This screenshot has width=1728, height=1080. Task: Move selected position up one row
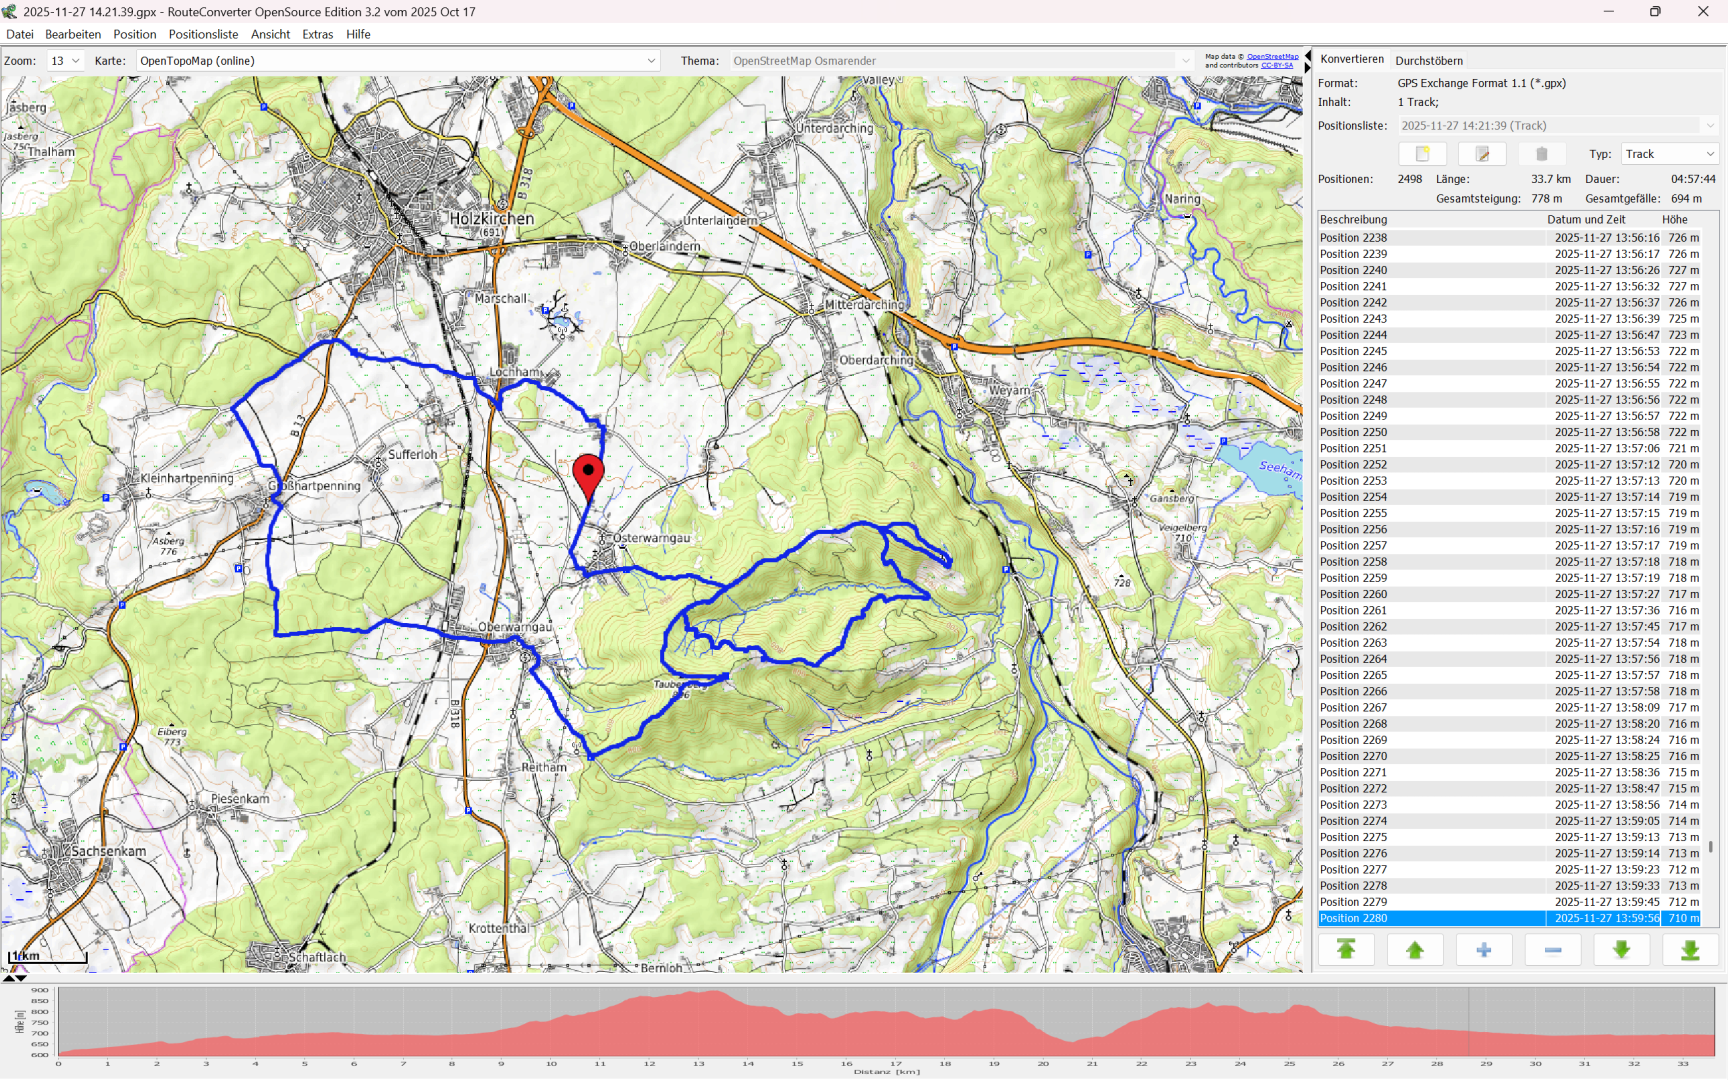[x=1415, y=950]
